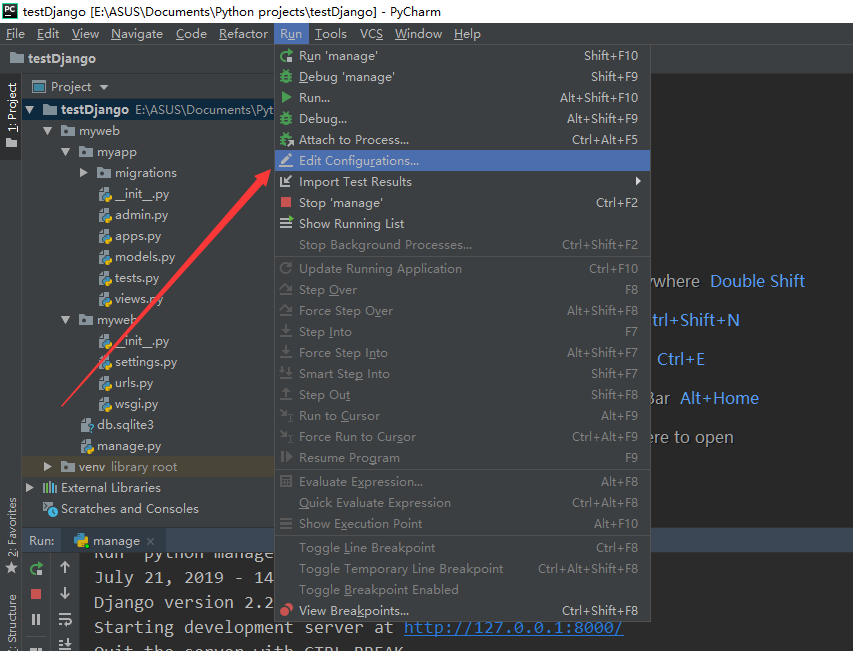The height and width of the screenshot is (651, 853).
Task: Open the Help menu
Action: (467, 34)
